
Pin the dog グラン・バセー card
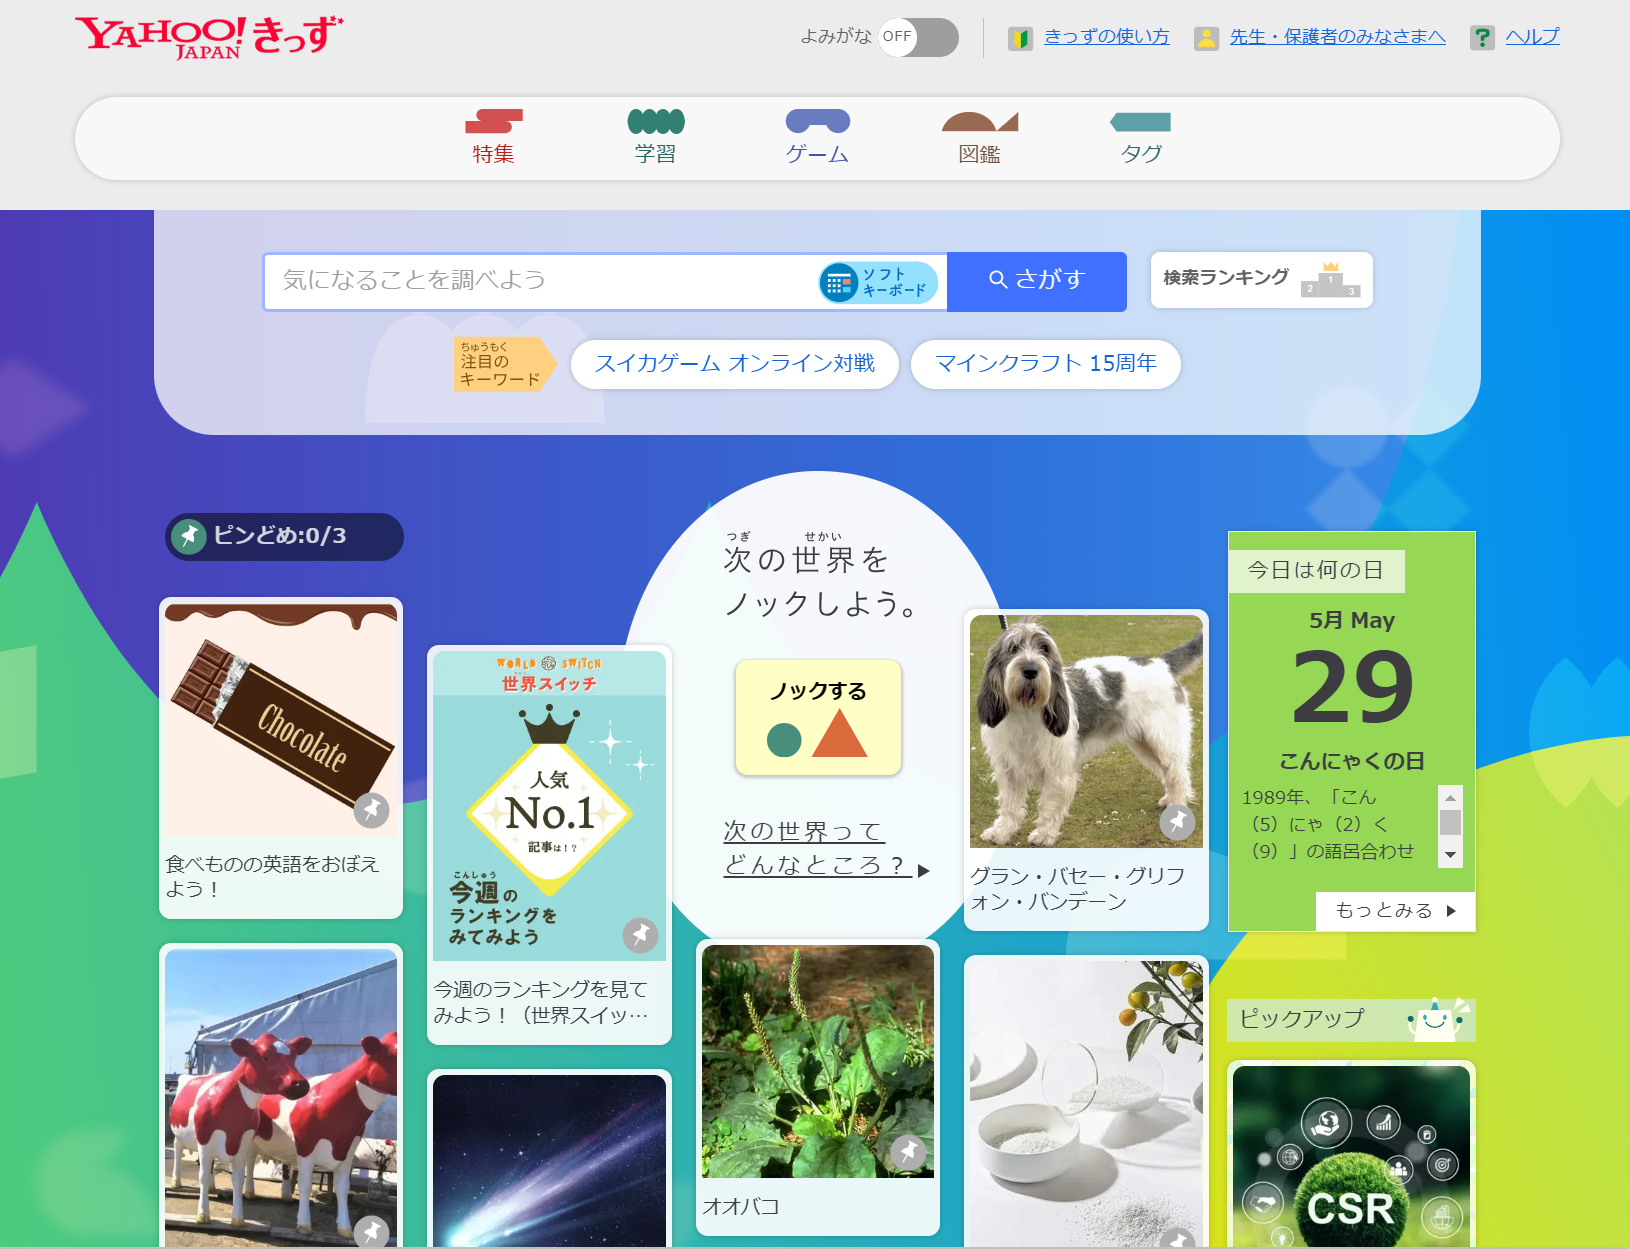[x=1177, y=822]
